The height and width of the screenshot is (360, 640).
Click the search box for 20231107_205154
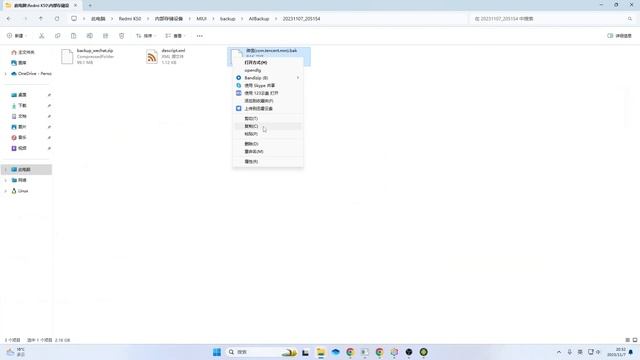(x=553, y=19)
